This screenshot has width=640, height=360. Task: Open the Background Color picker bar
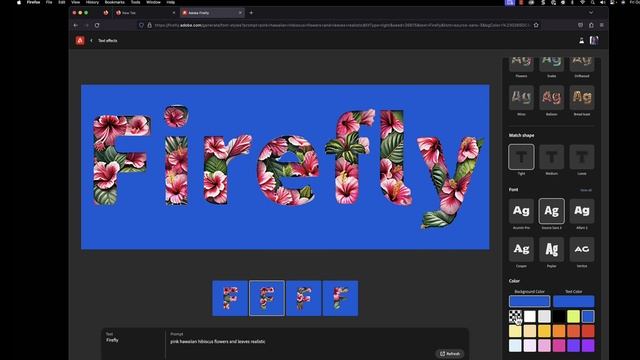point(529,301)
